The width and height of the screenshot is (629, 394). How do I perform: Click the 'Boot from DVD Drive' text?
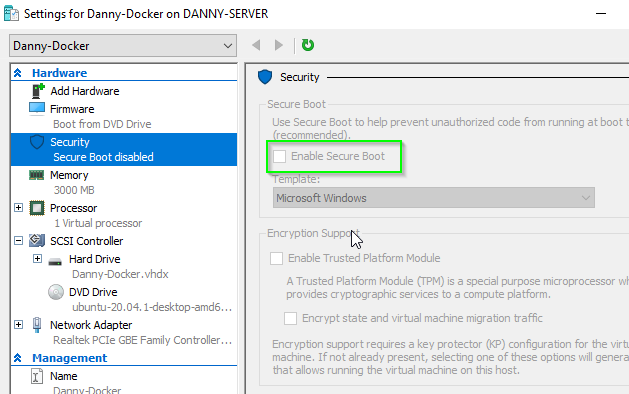[x=102, y=124]
